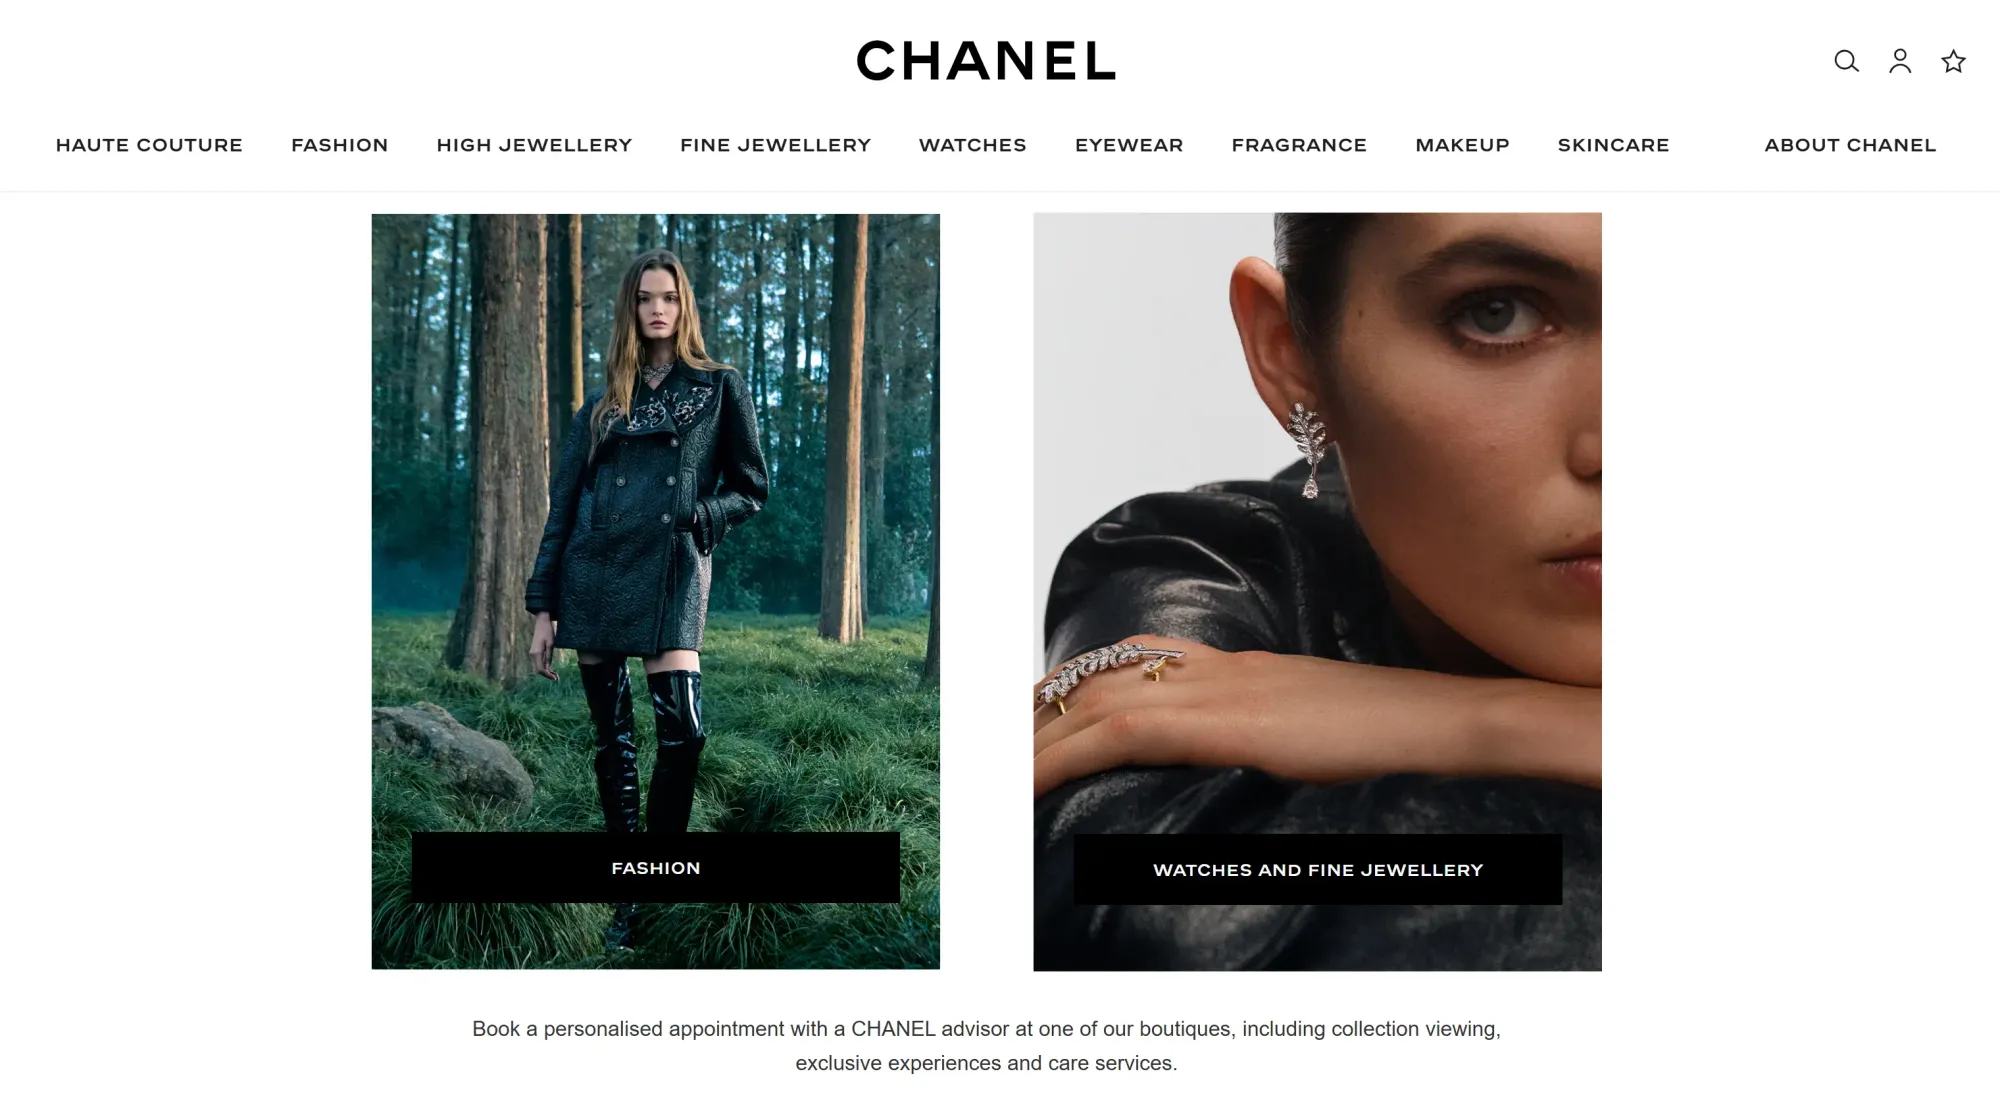
Task: Select the jewellery earring portrait image
Action: 1318,520
